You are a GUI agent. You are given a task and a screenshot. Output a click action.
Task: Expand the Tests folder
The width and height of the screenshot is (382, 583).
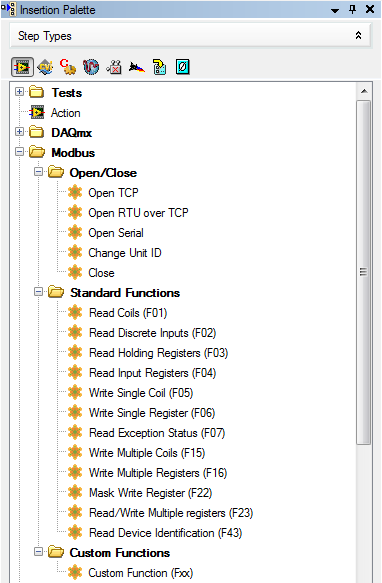pyautogui.click(x=20, y=91)
